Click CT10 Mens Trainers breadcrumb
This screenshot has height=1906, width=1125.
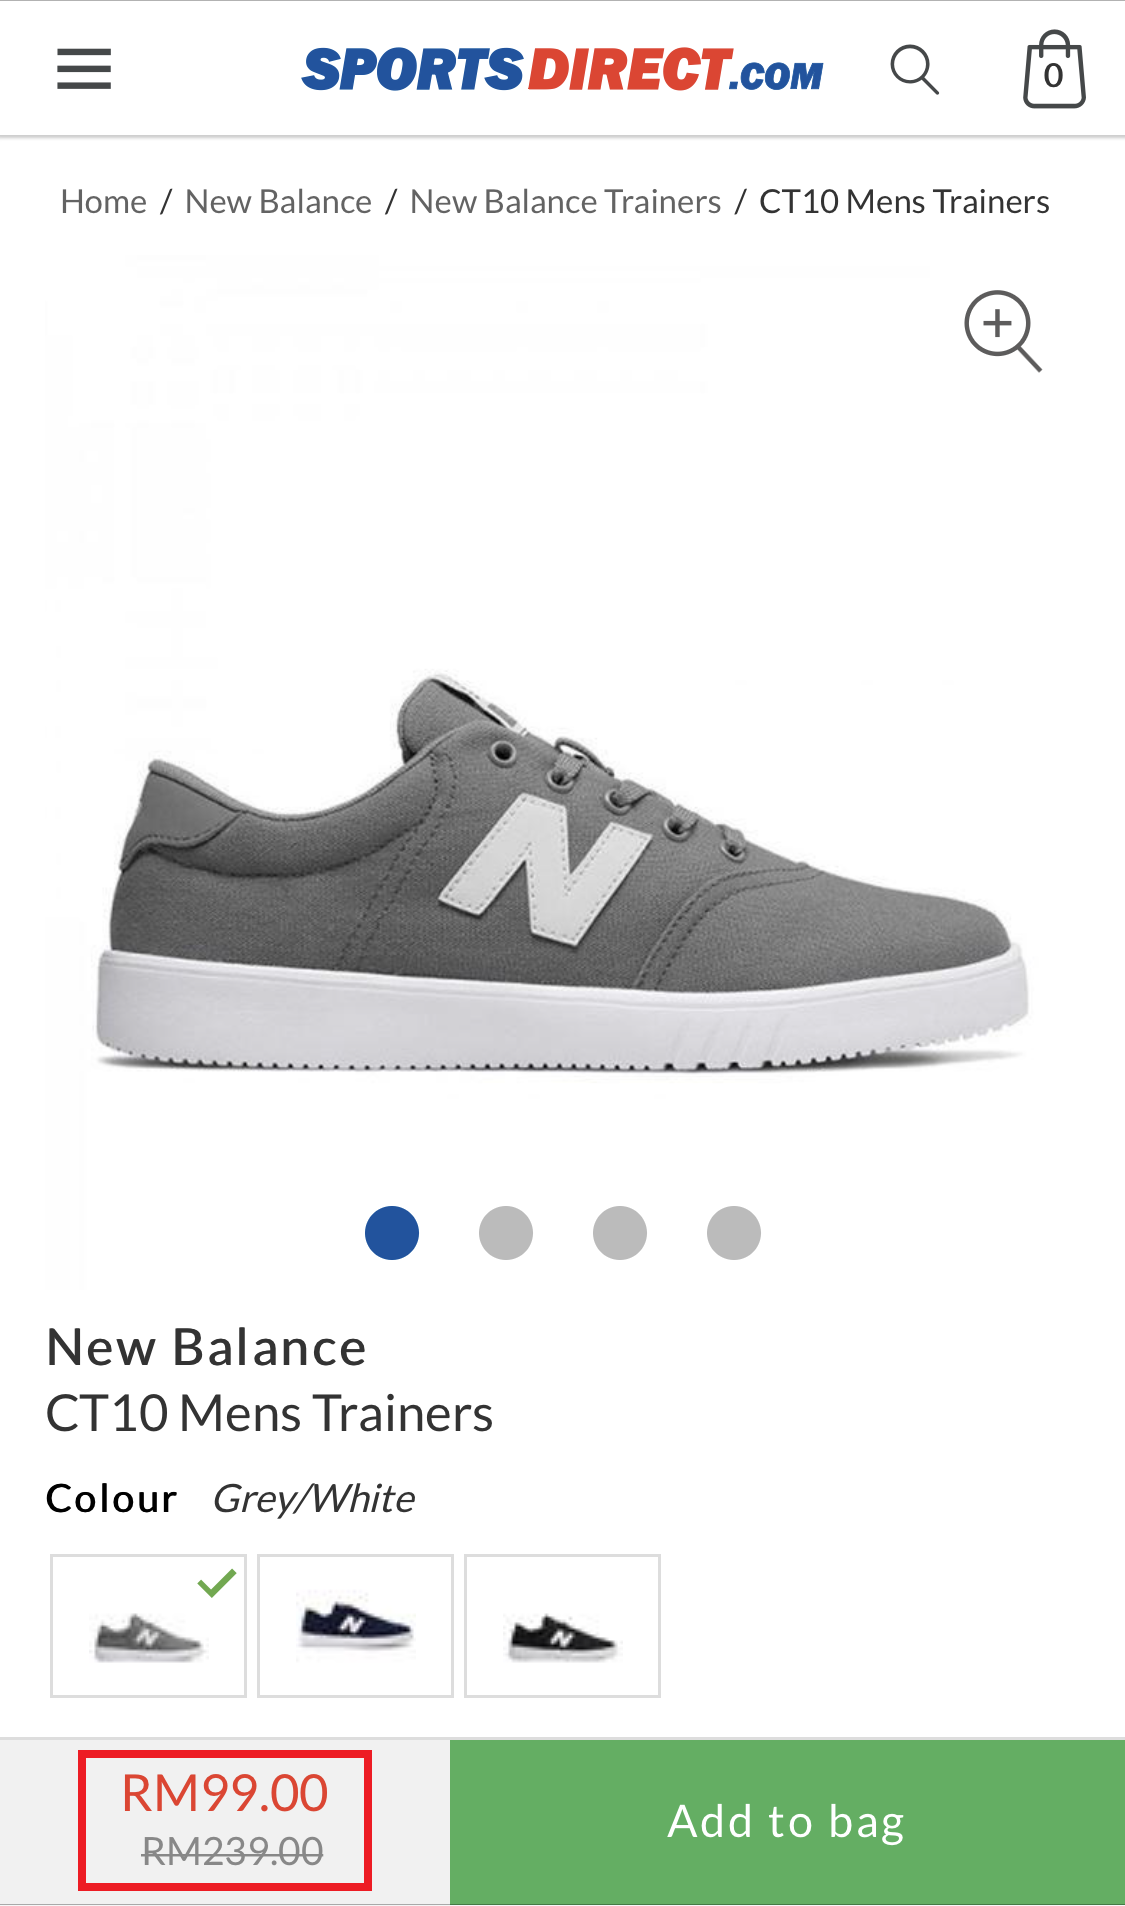click(x=904, y=202)
